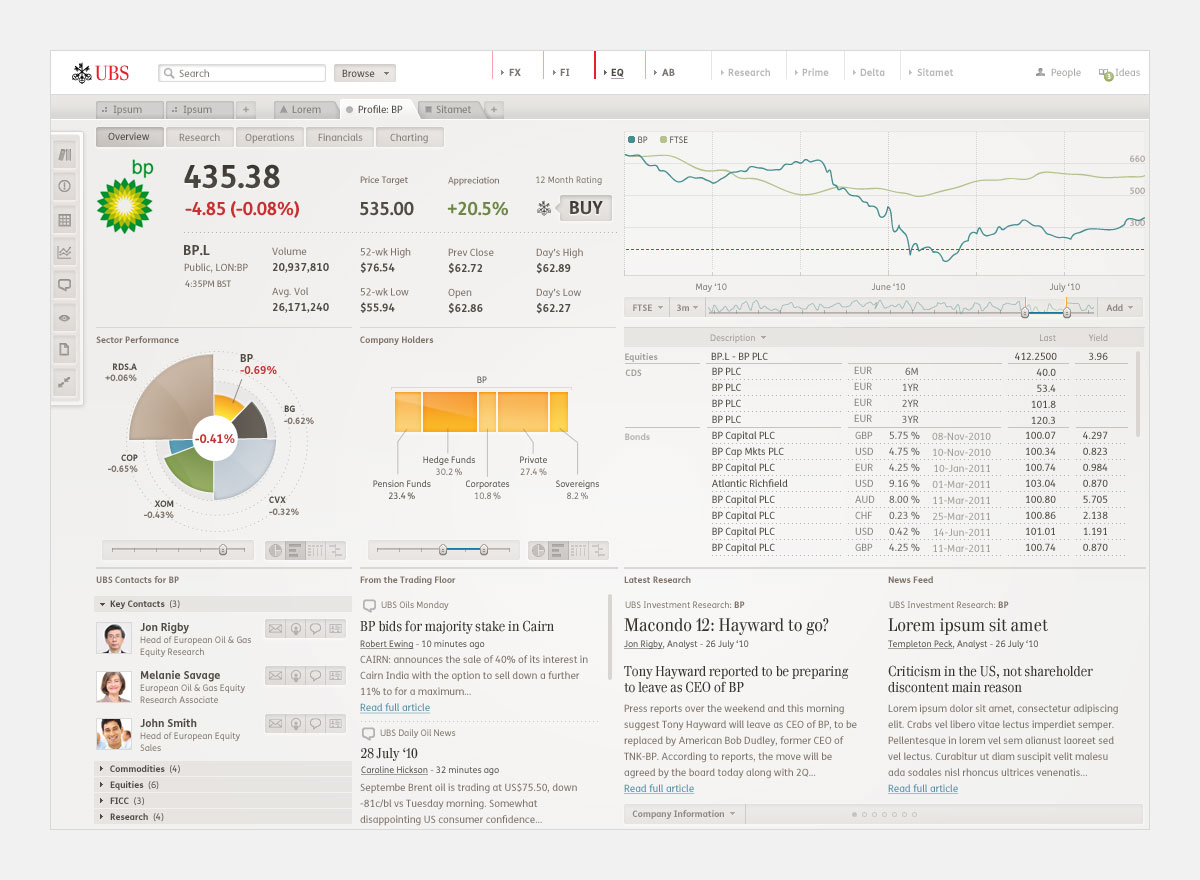Start chat with Jon Rigby

[x=315, y=628]
